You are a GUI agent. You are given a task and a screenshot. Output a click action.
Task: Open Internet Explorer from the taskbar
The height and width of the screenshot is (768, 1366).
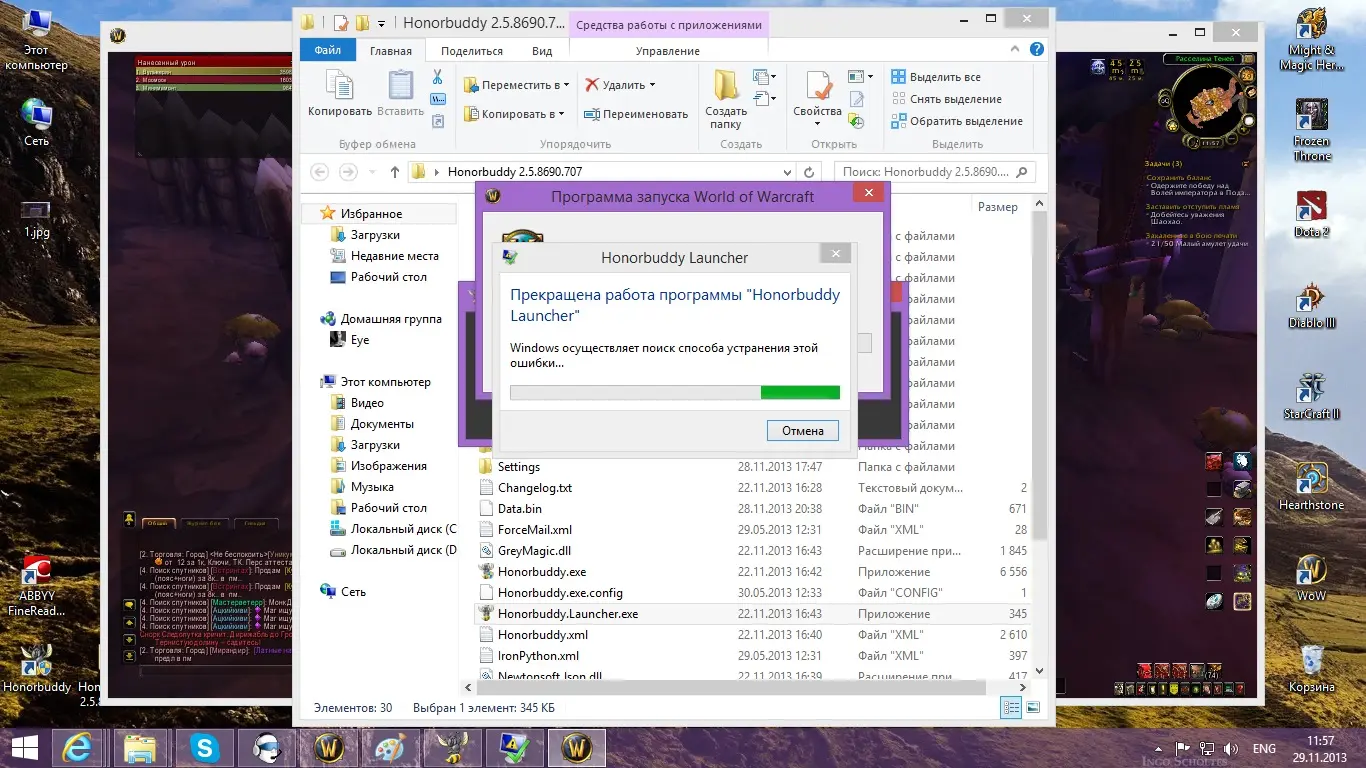[77, 747]
